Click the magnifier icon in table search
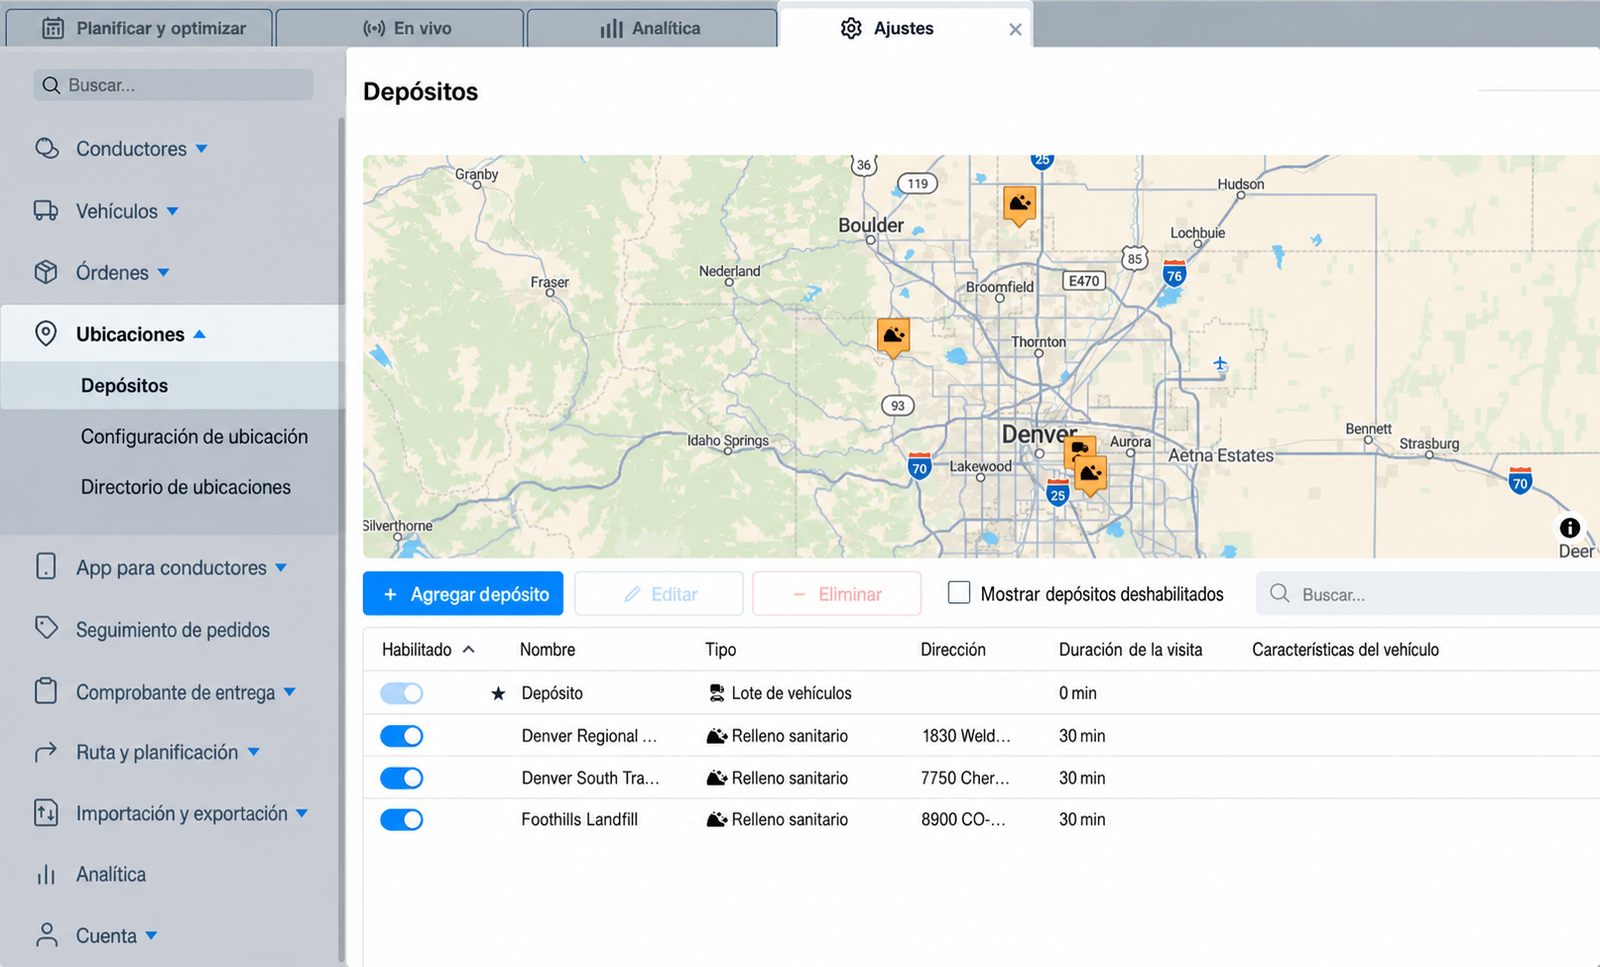Viewport: 1600px width, 967px height. [x=1279, y=593]
